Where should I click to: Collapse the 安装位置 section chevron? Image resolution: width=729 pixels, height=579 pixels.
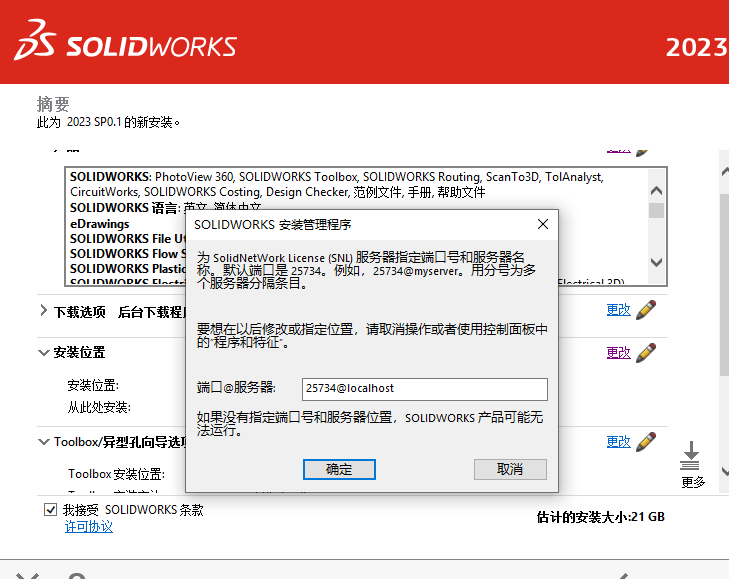(43, 353)
